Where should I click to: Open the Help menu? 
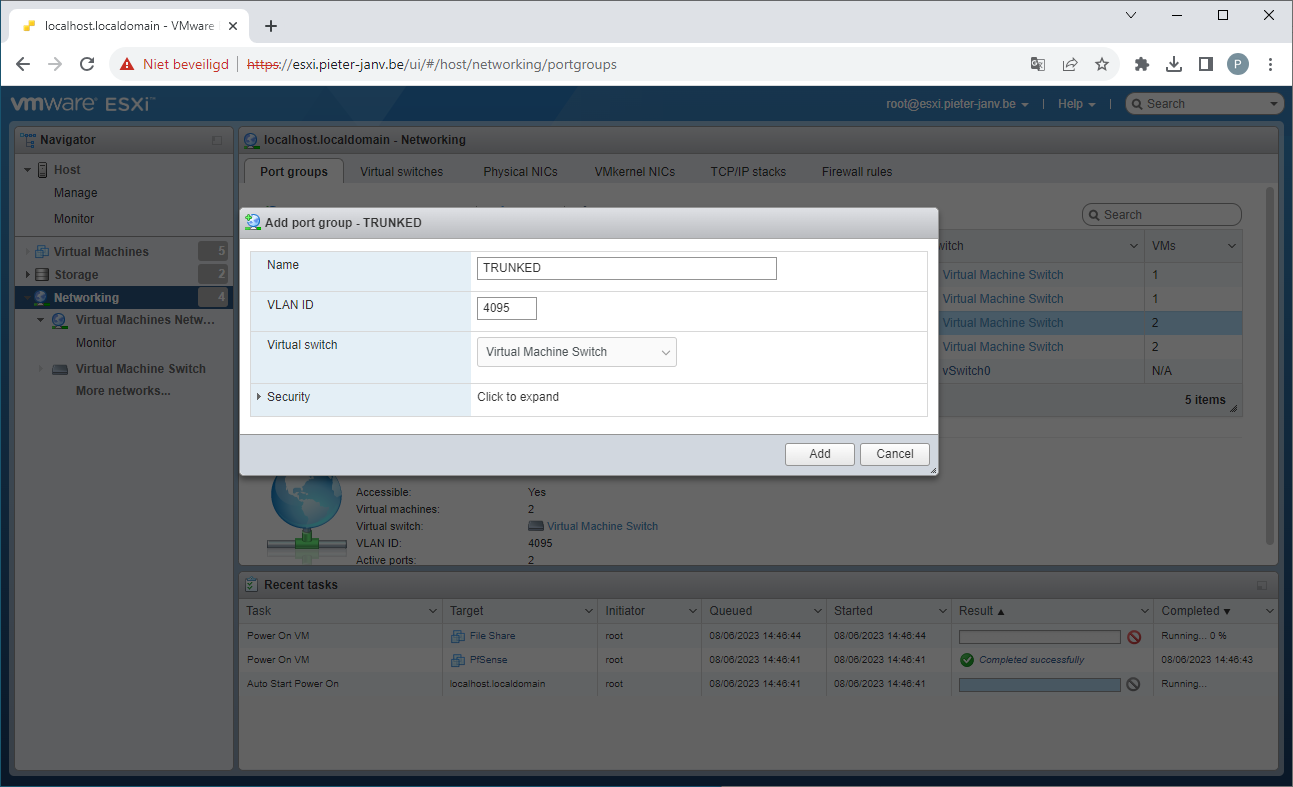click(x=1076, y=104)
